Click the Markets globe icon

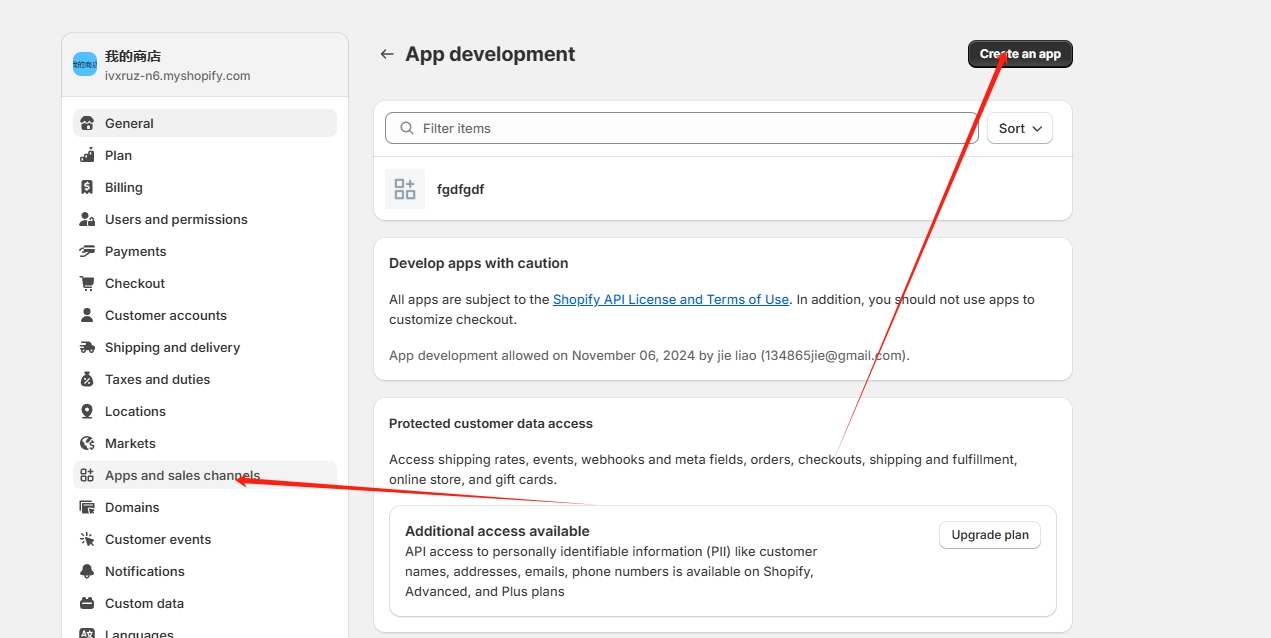tap(87, 443)
